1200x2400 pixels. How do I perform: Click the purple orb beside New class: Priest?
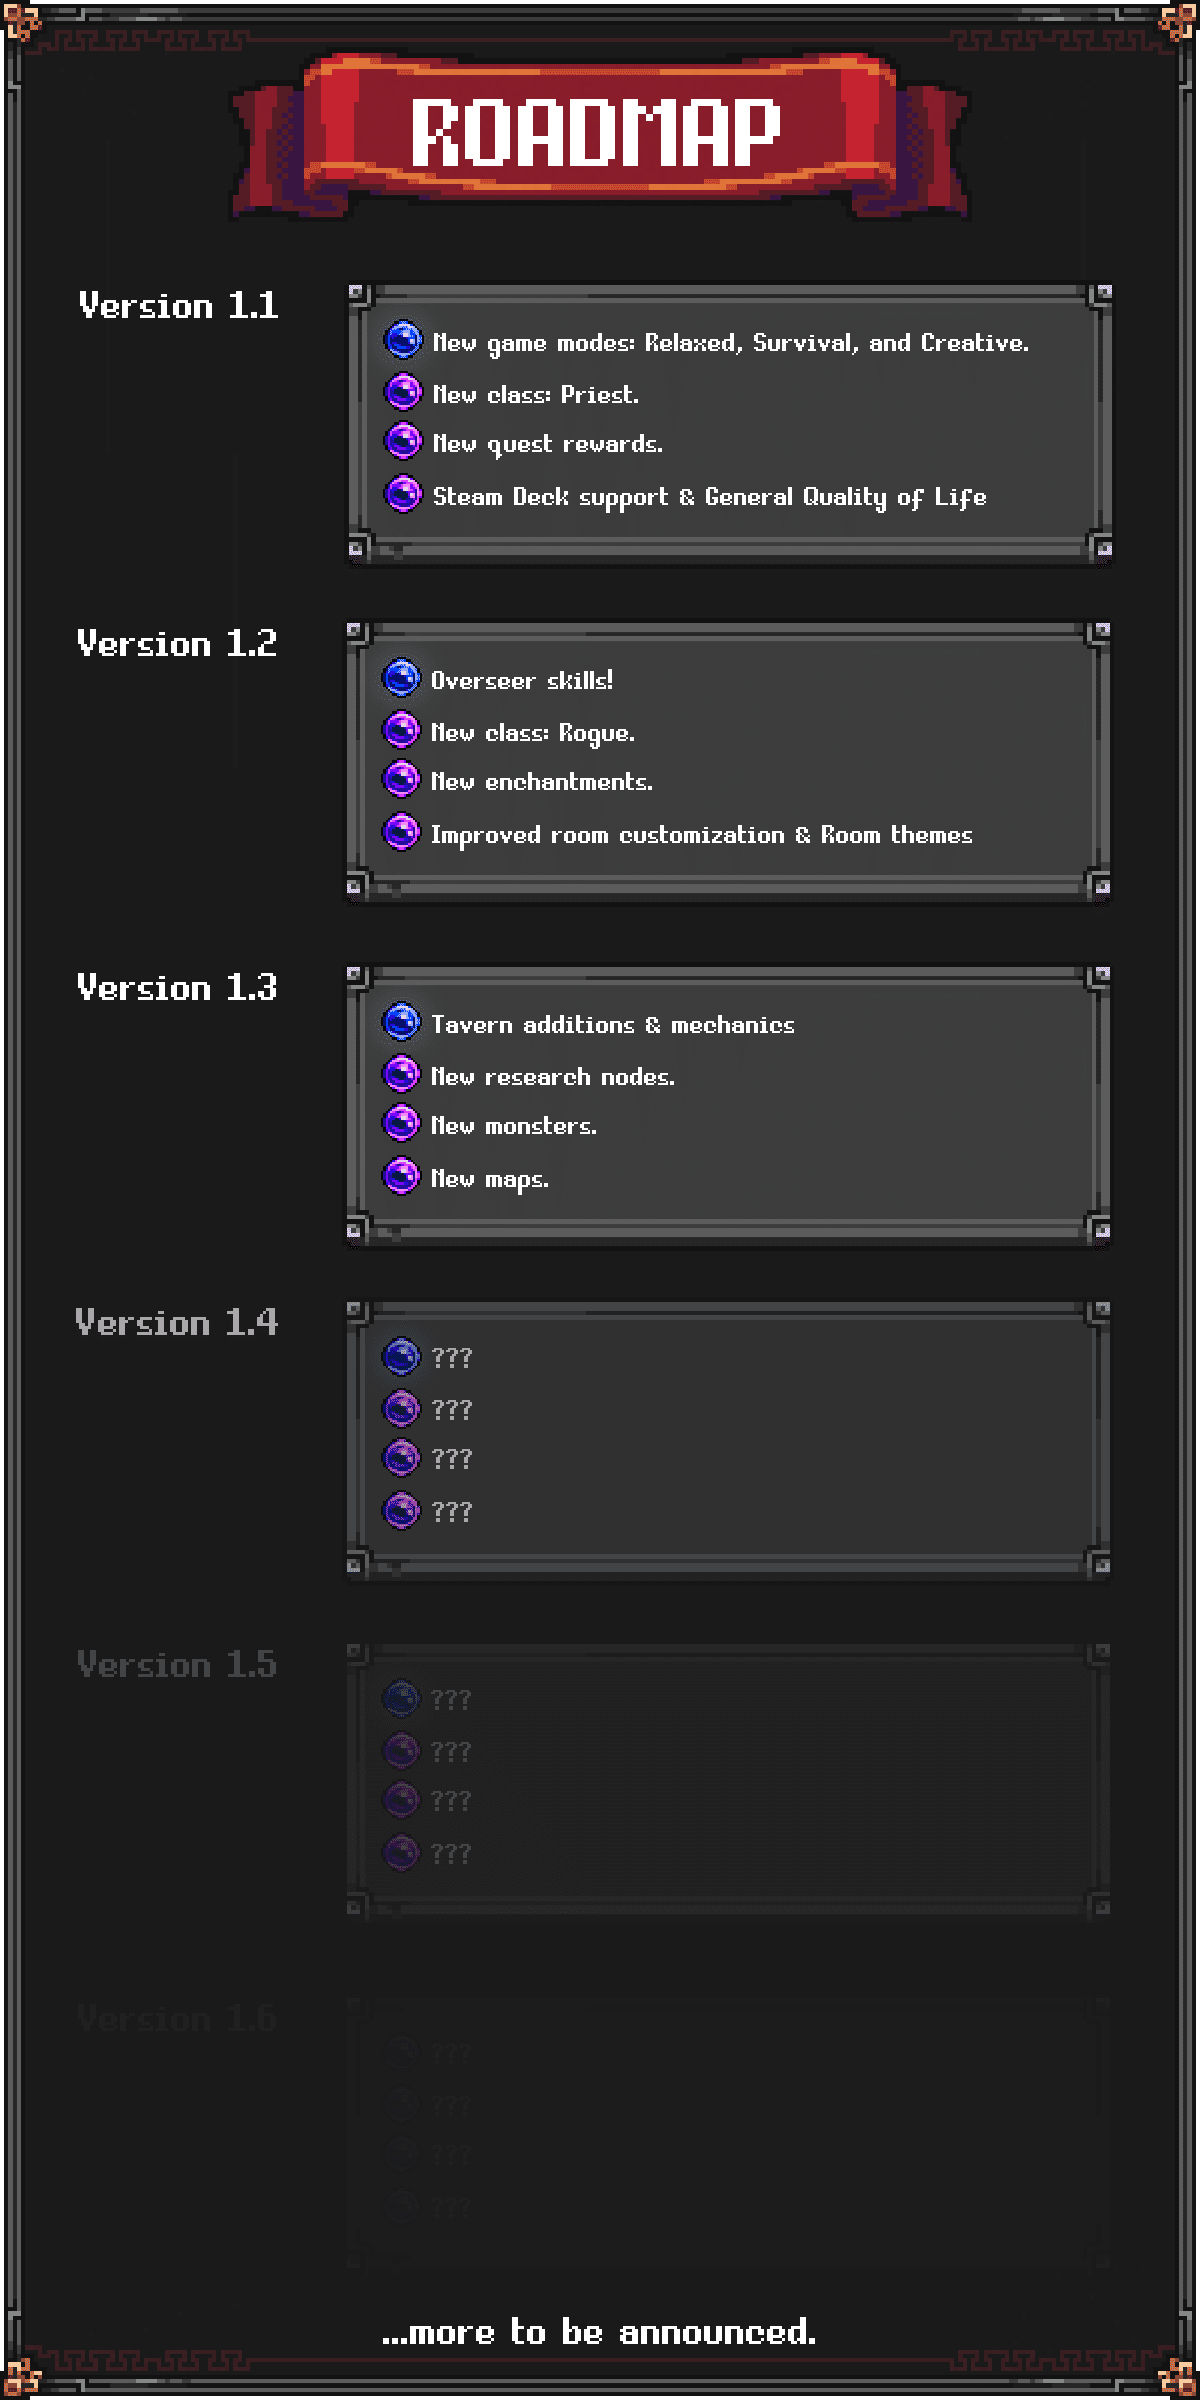tap(403, 392)
